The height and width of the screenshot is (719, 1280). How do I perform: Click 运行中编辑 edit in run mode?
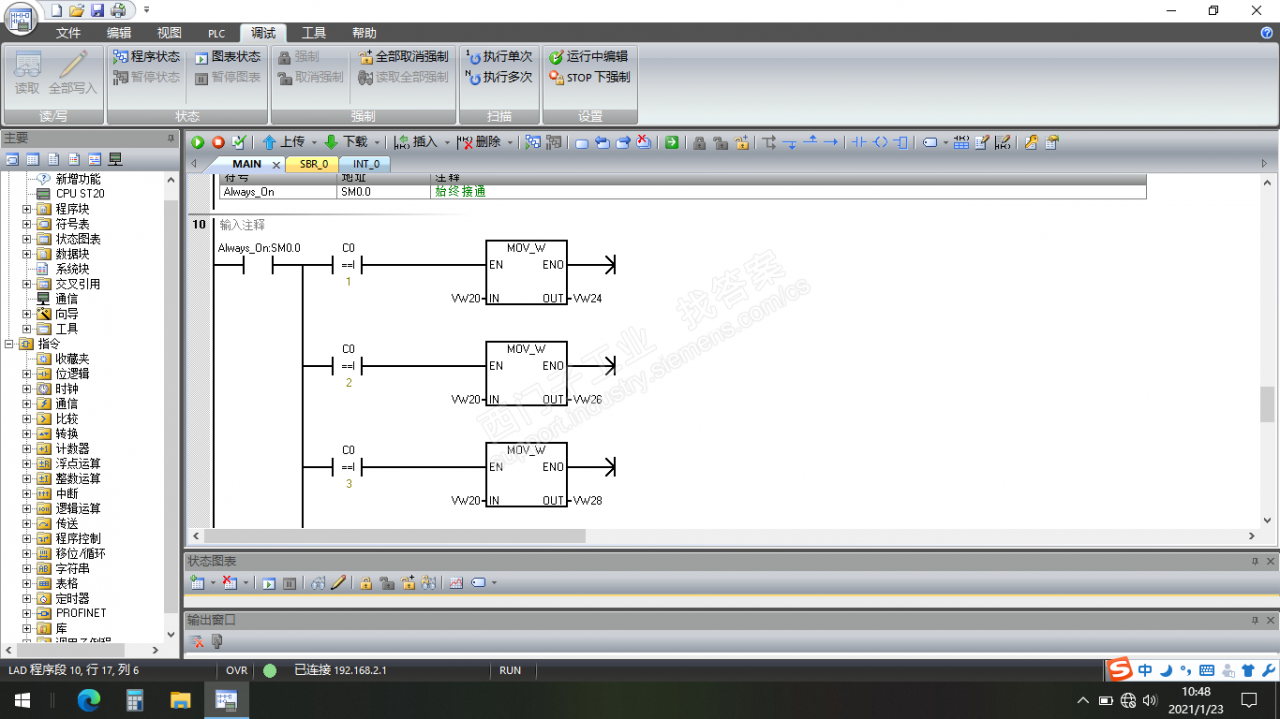[x=588, y=57]
